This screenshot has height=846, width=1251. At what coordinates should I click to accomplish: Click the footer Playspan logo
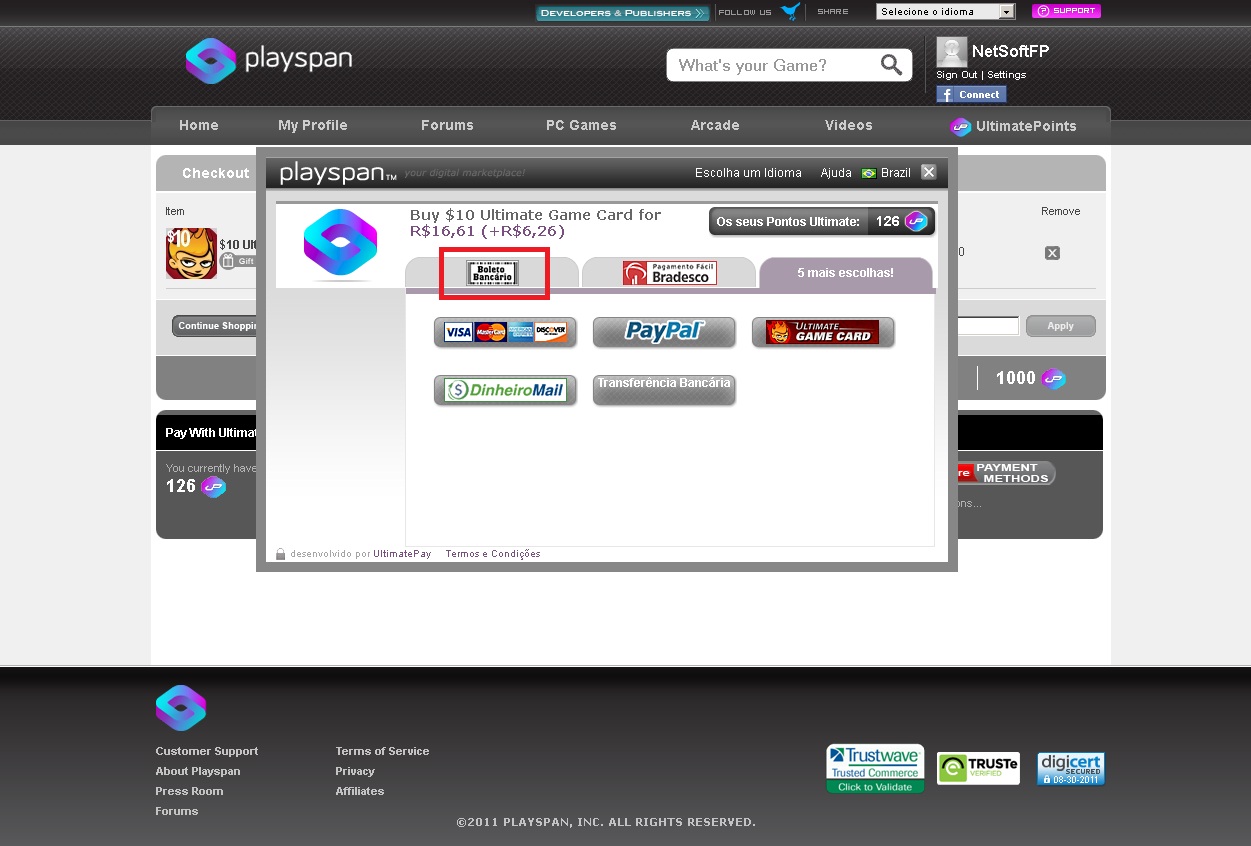pos(181,708)
